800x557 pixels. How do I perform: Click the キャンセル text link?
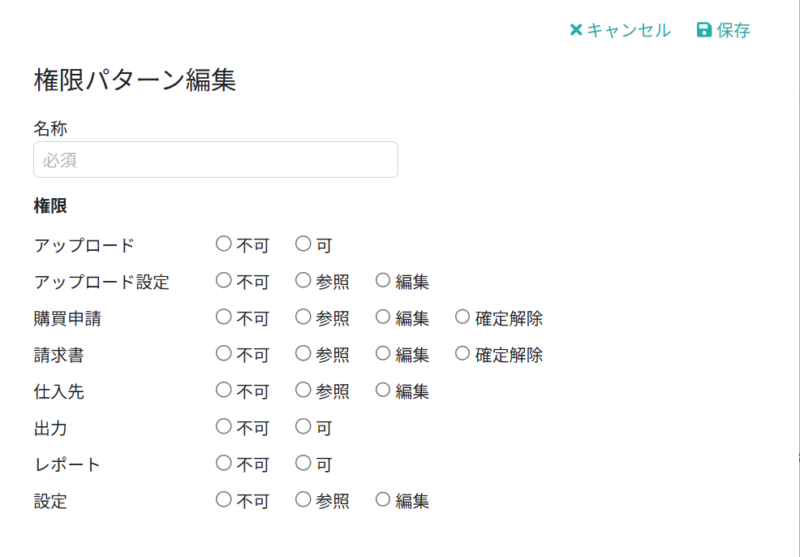tap(629, 30)
